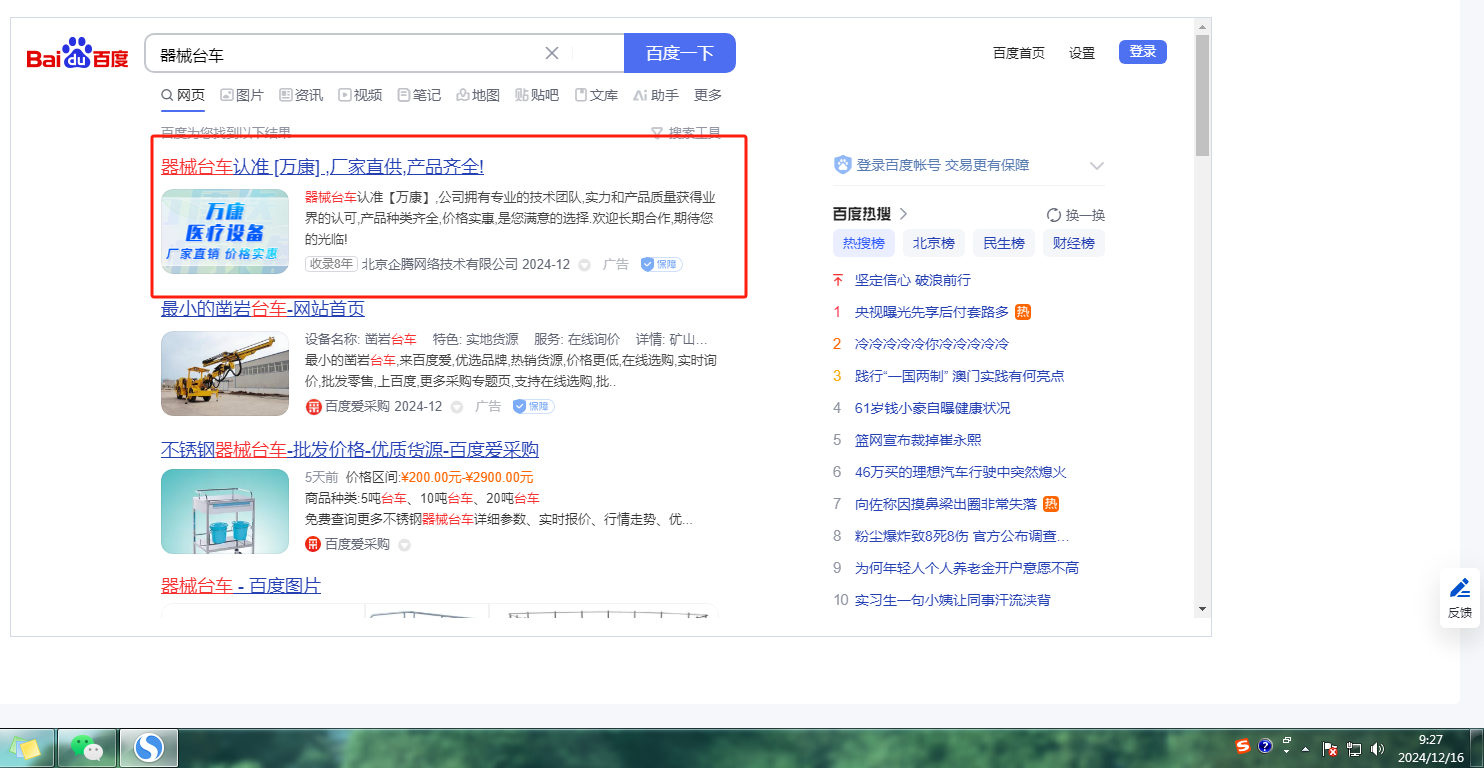Open dropdown arrow beside 北京企腾网络技术有限公司
Screen dimensions: 1484x768
(x=585, y=265)
